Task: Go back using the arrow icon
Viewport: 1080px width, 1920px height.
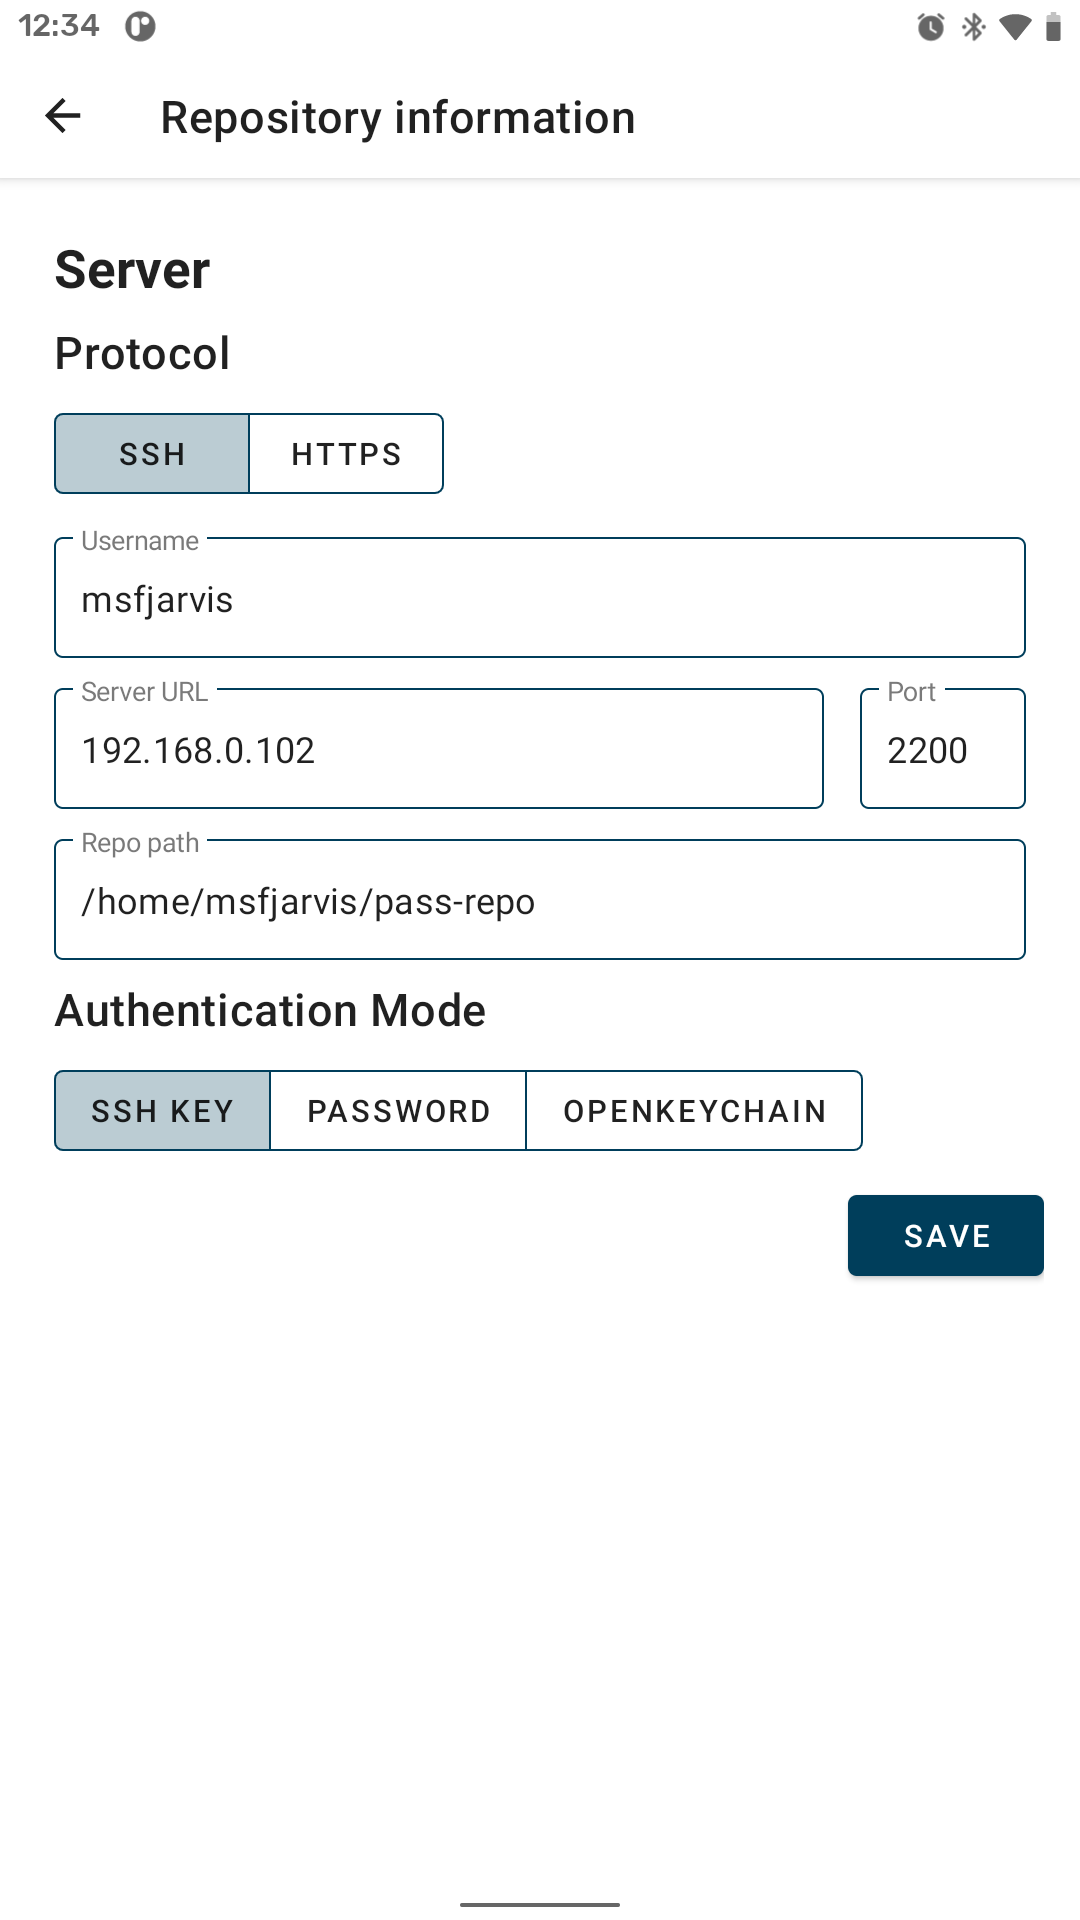Action: (x=63, y=116)
